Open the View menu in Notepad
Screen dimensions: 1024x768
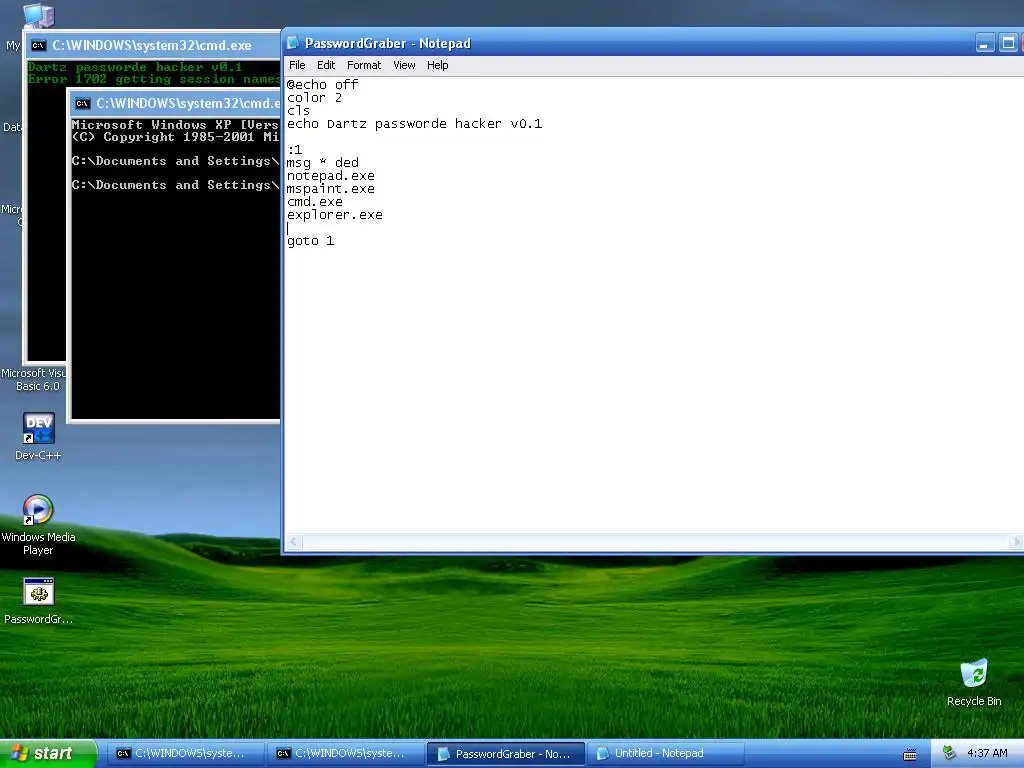[x=404, y=65]
